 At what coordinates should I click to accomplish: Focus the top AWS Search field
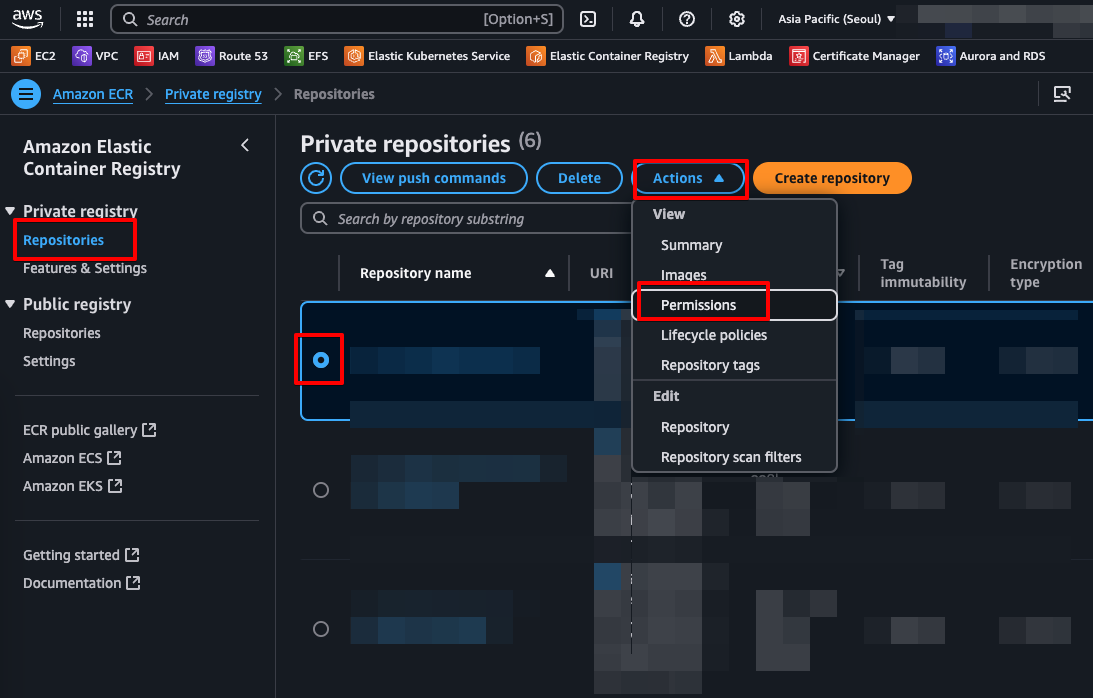[337, 20]
